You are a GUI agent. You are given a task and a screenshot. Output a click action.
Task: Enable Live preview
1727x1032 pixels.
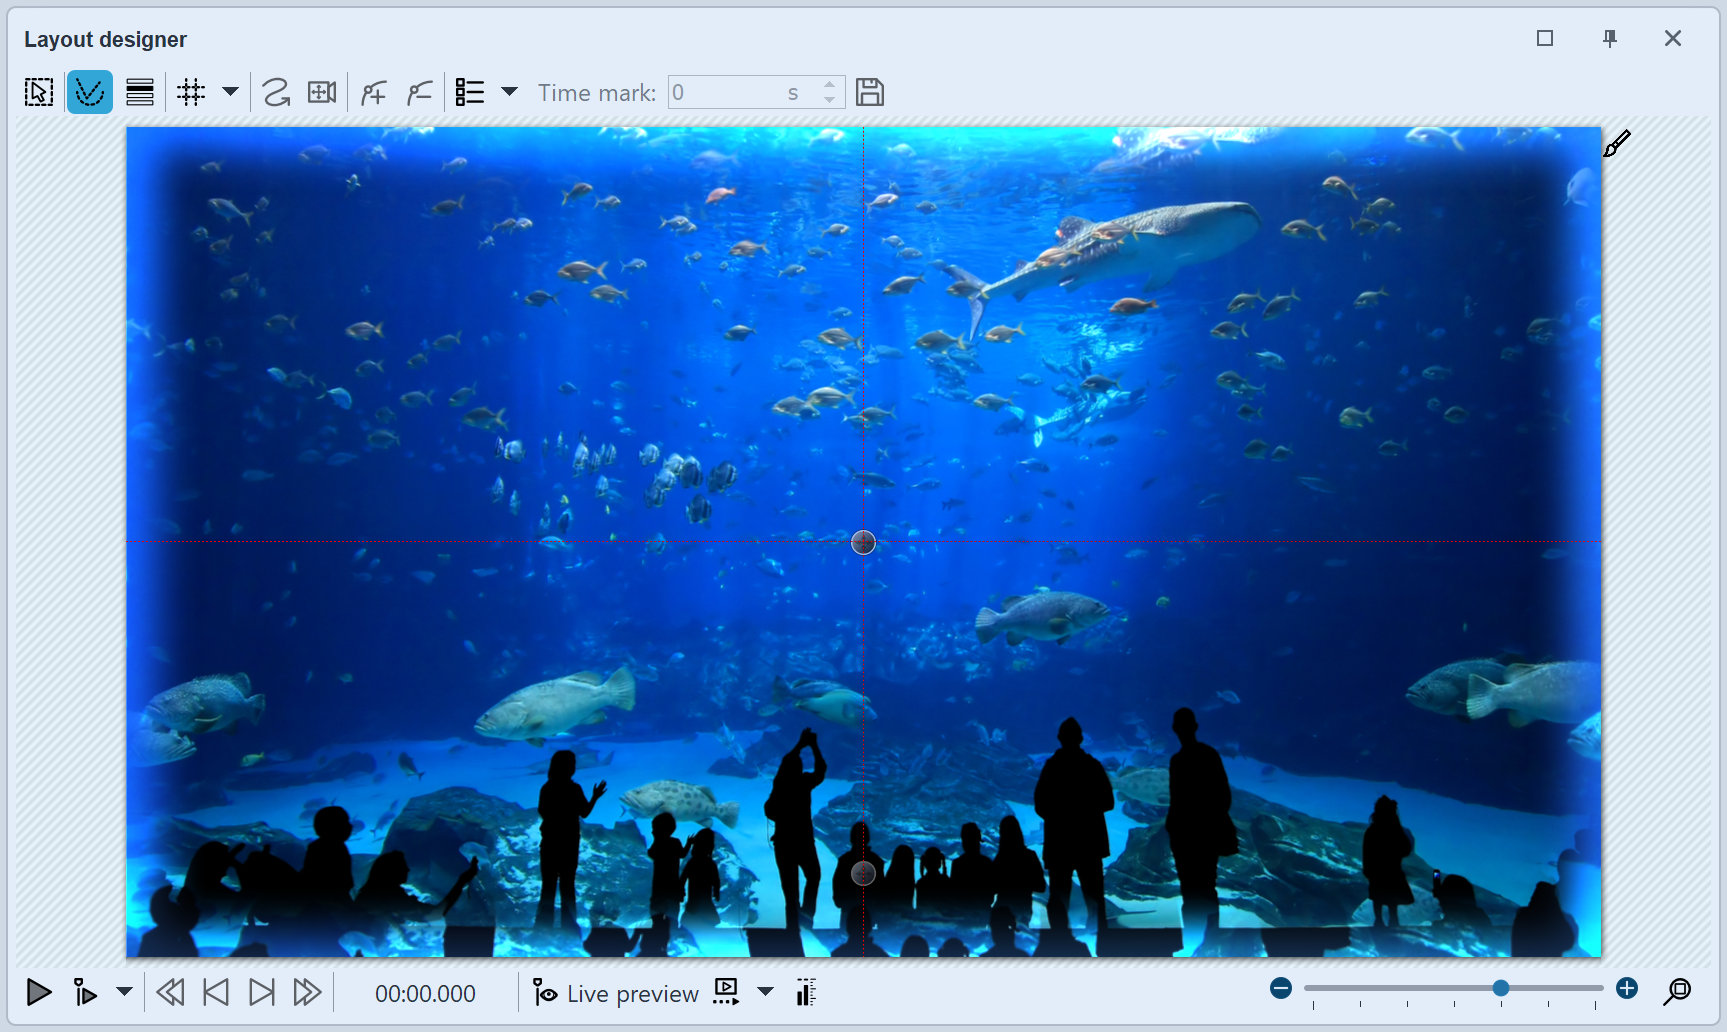615,992
